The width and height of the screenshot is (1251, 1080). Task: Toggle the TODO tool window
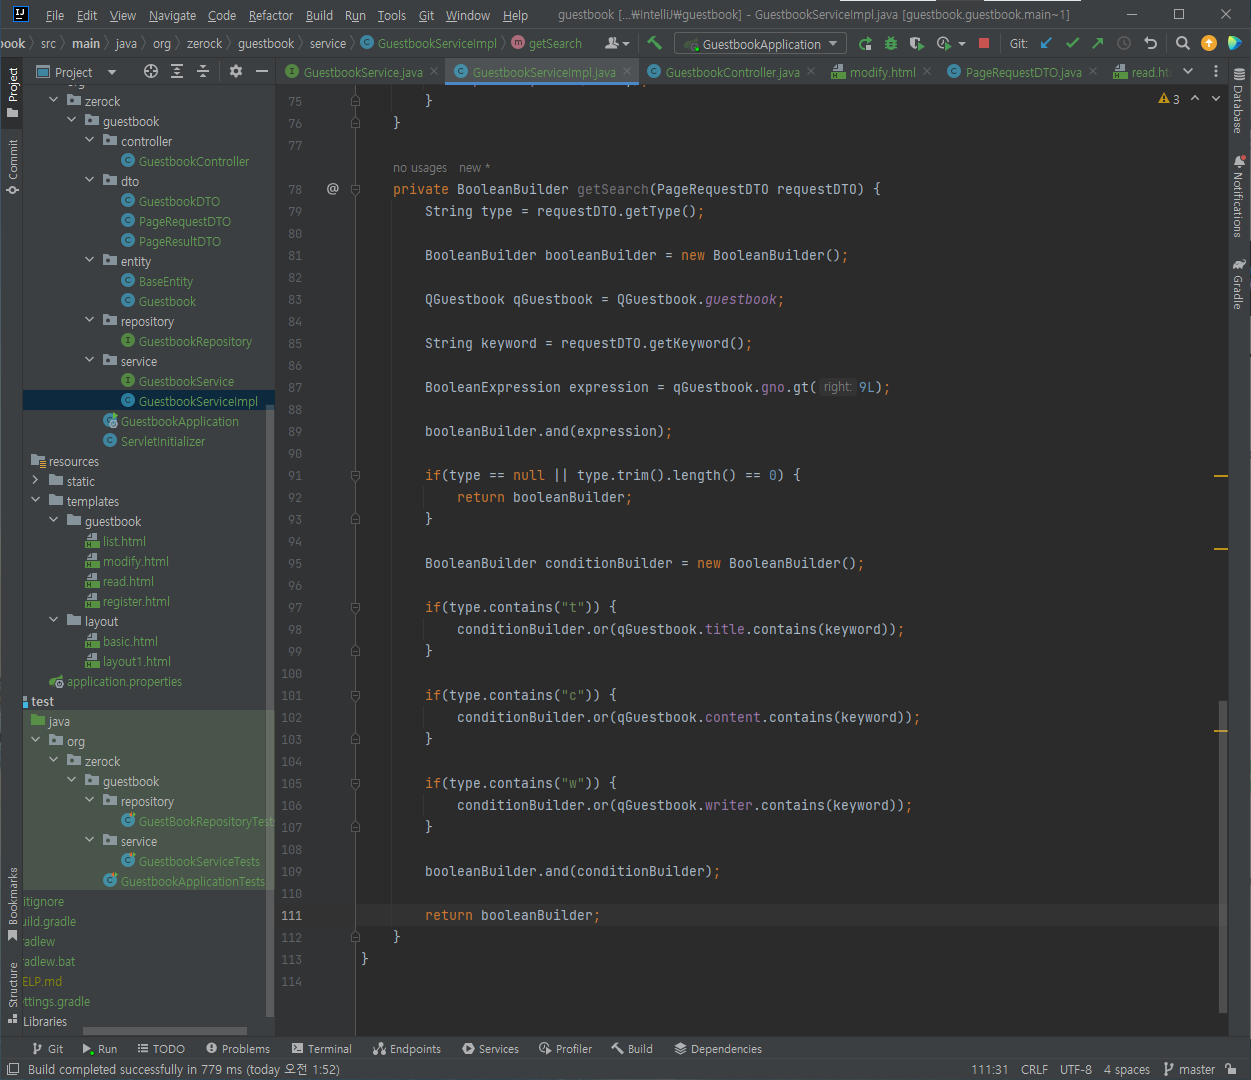(x=161, y=1049)
